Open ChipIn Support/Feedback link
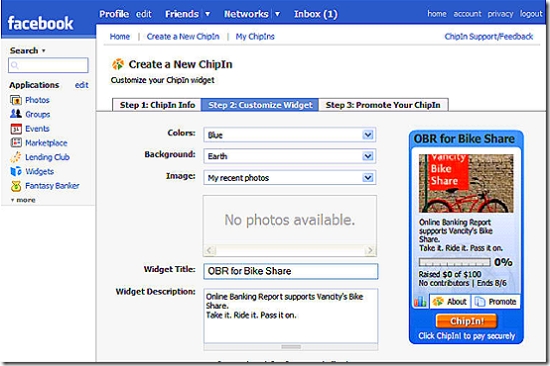Image resolution: width=550 pixels, height=366 pixels. click(x=489, y=36)
